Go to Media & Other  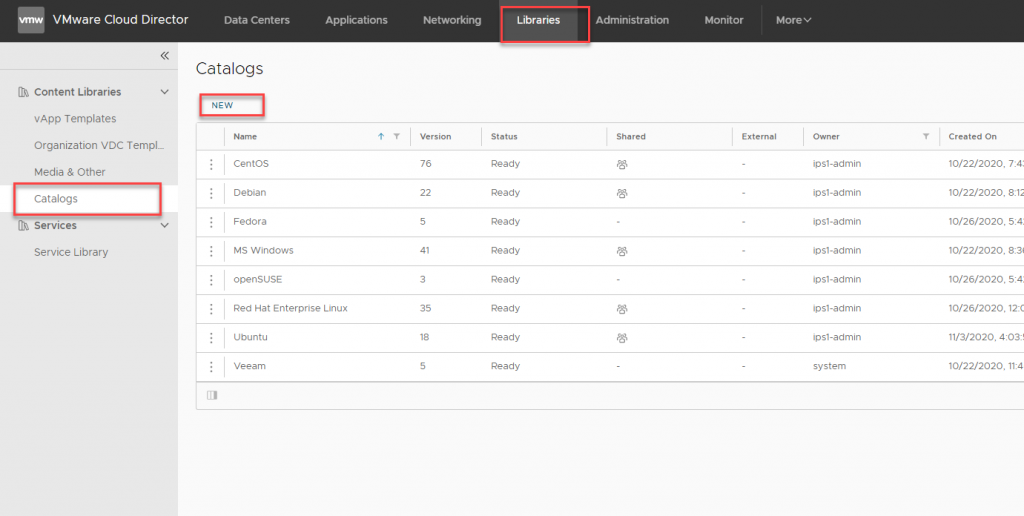point(70,172)
